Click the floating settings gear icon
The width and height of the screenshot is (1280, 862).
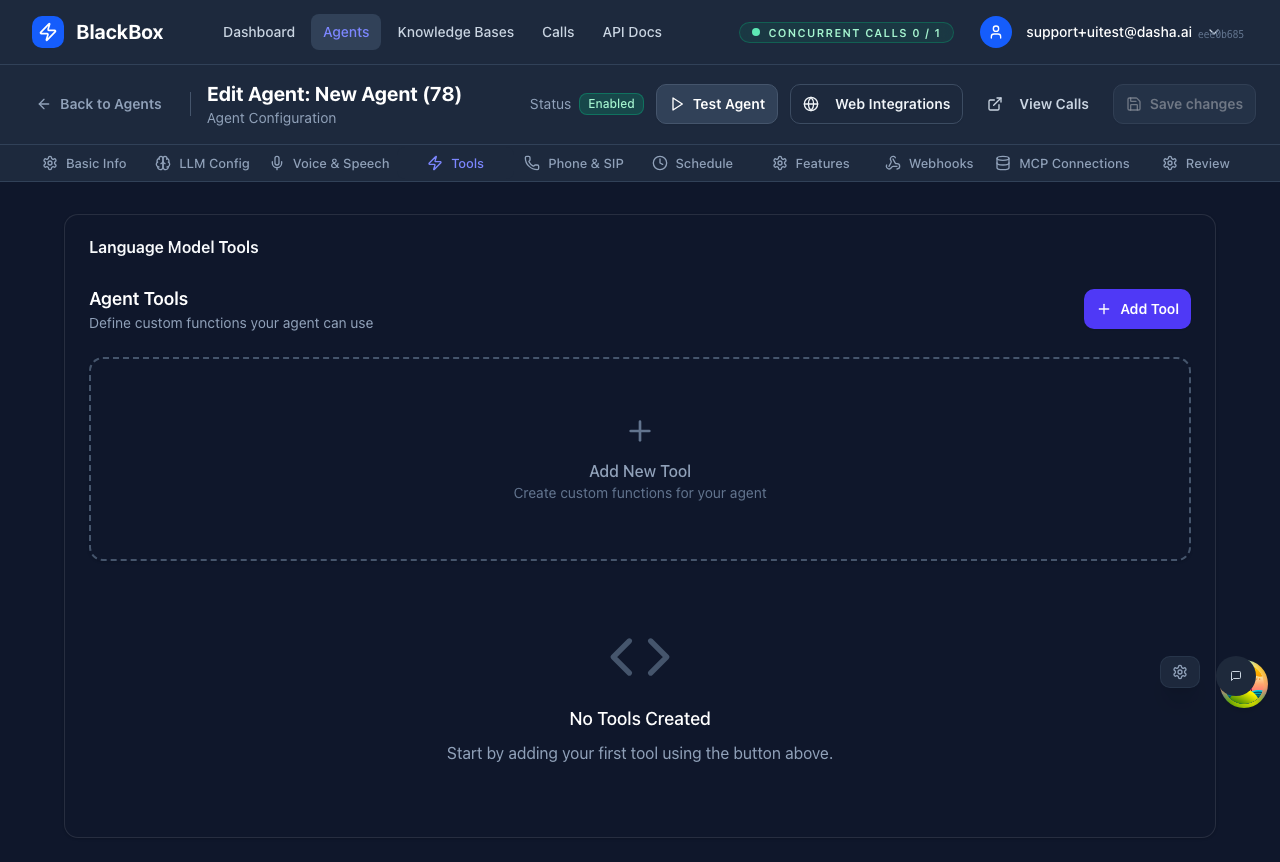(x=1180, y=672)
